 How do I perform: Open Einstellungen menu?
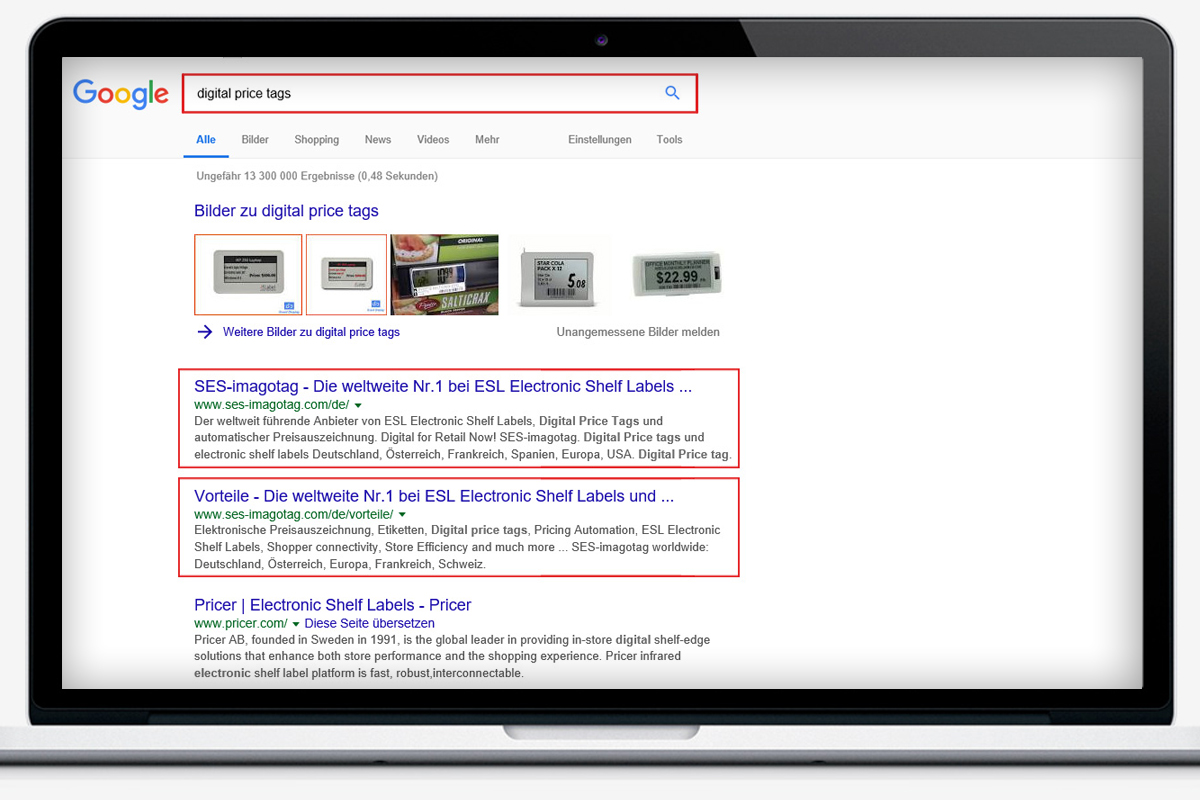coord(600,140)
